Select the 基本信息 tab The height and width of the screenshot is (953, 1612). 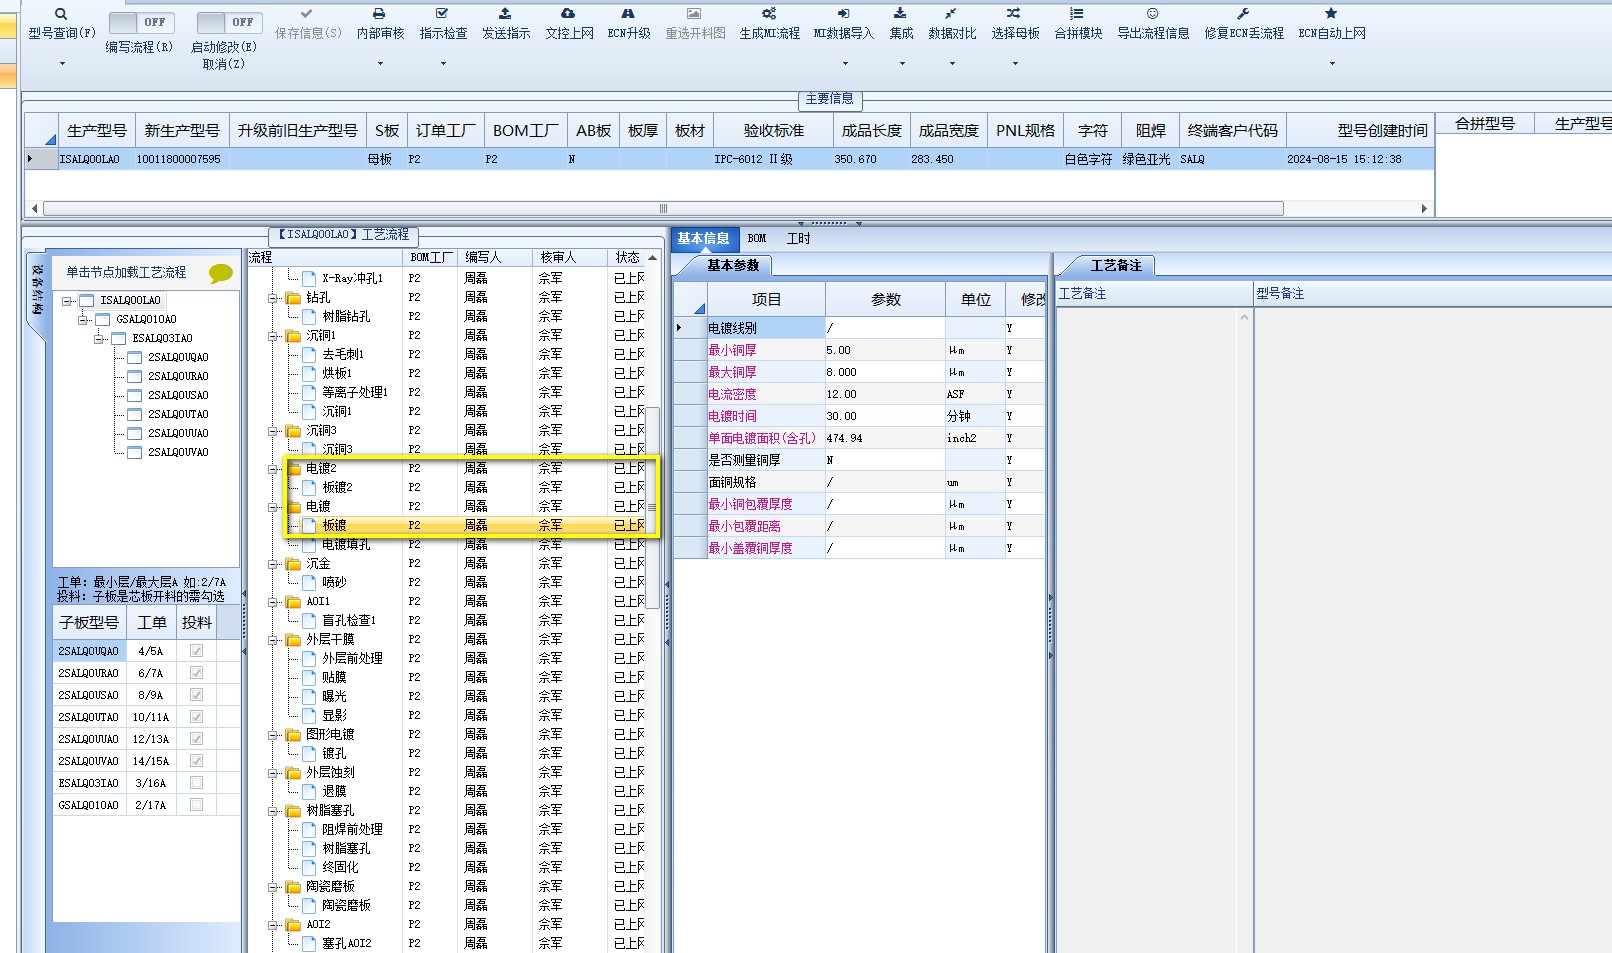pos(703,239)
